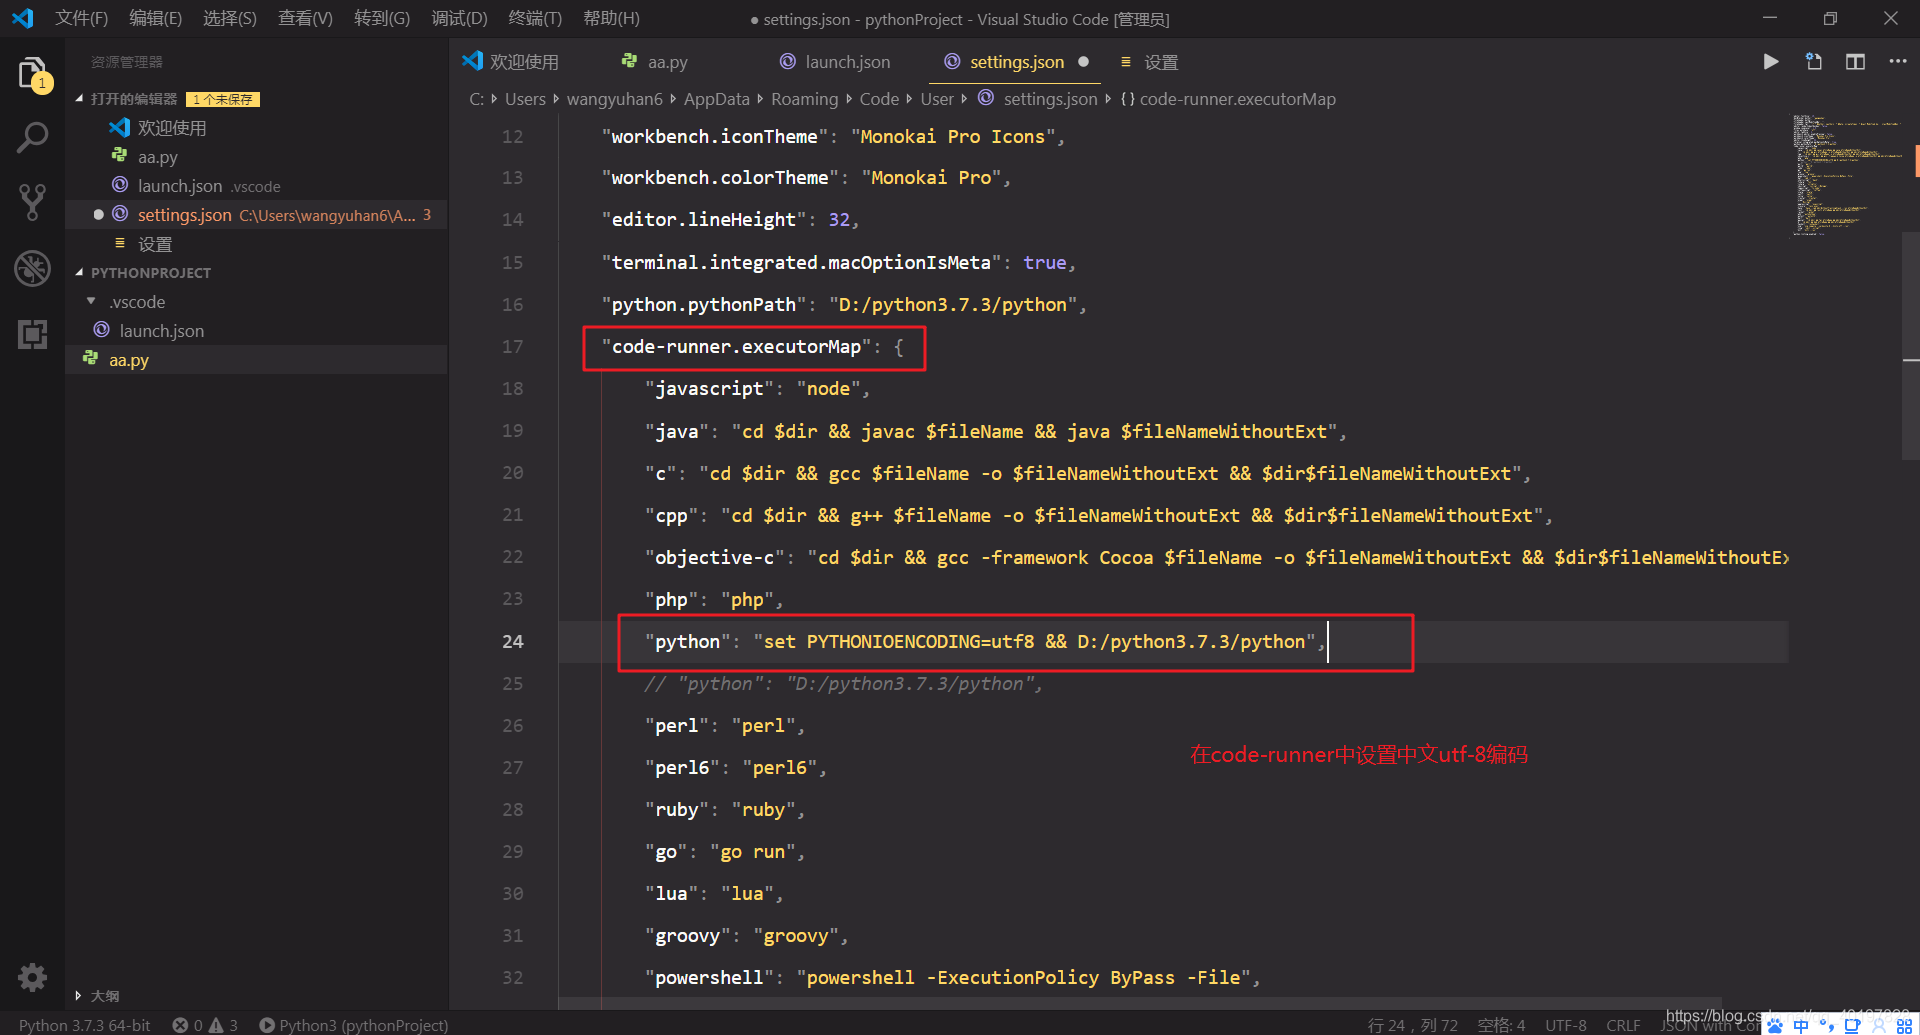The image size is (1920, 1035).
Task: Open the Search view icon
Action: pos(32,137)
